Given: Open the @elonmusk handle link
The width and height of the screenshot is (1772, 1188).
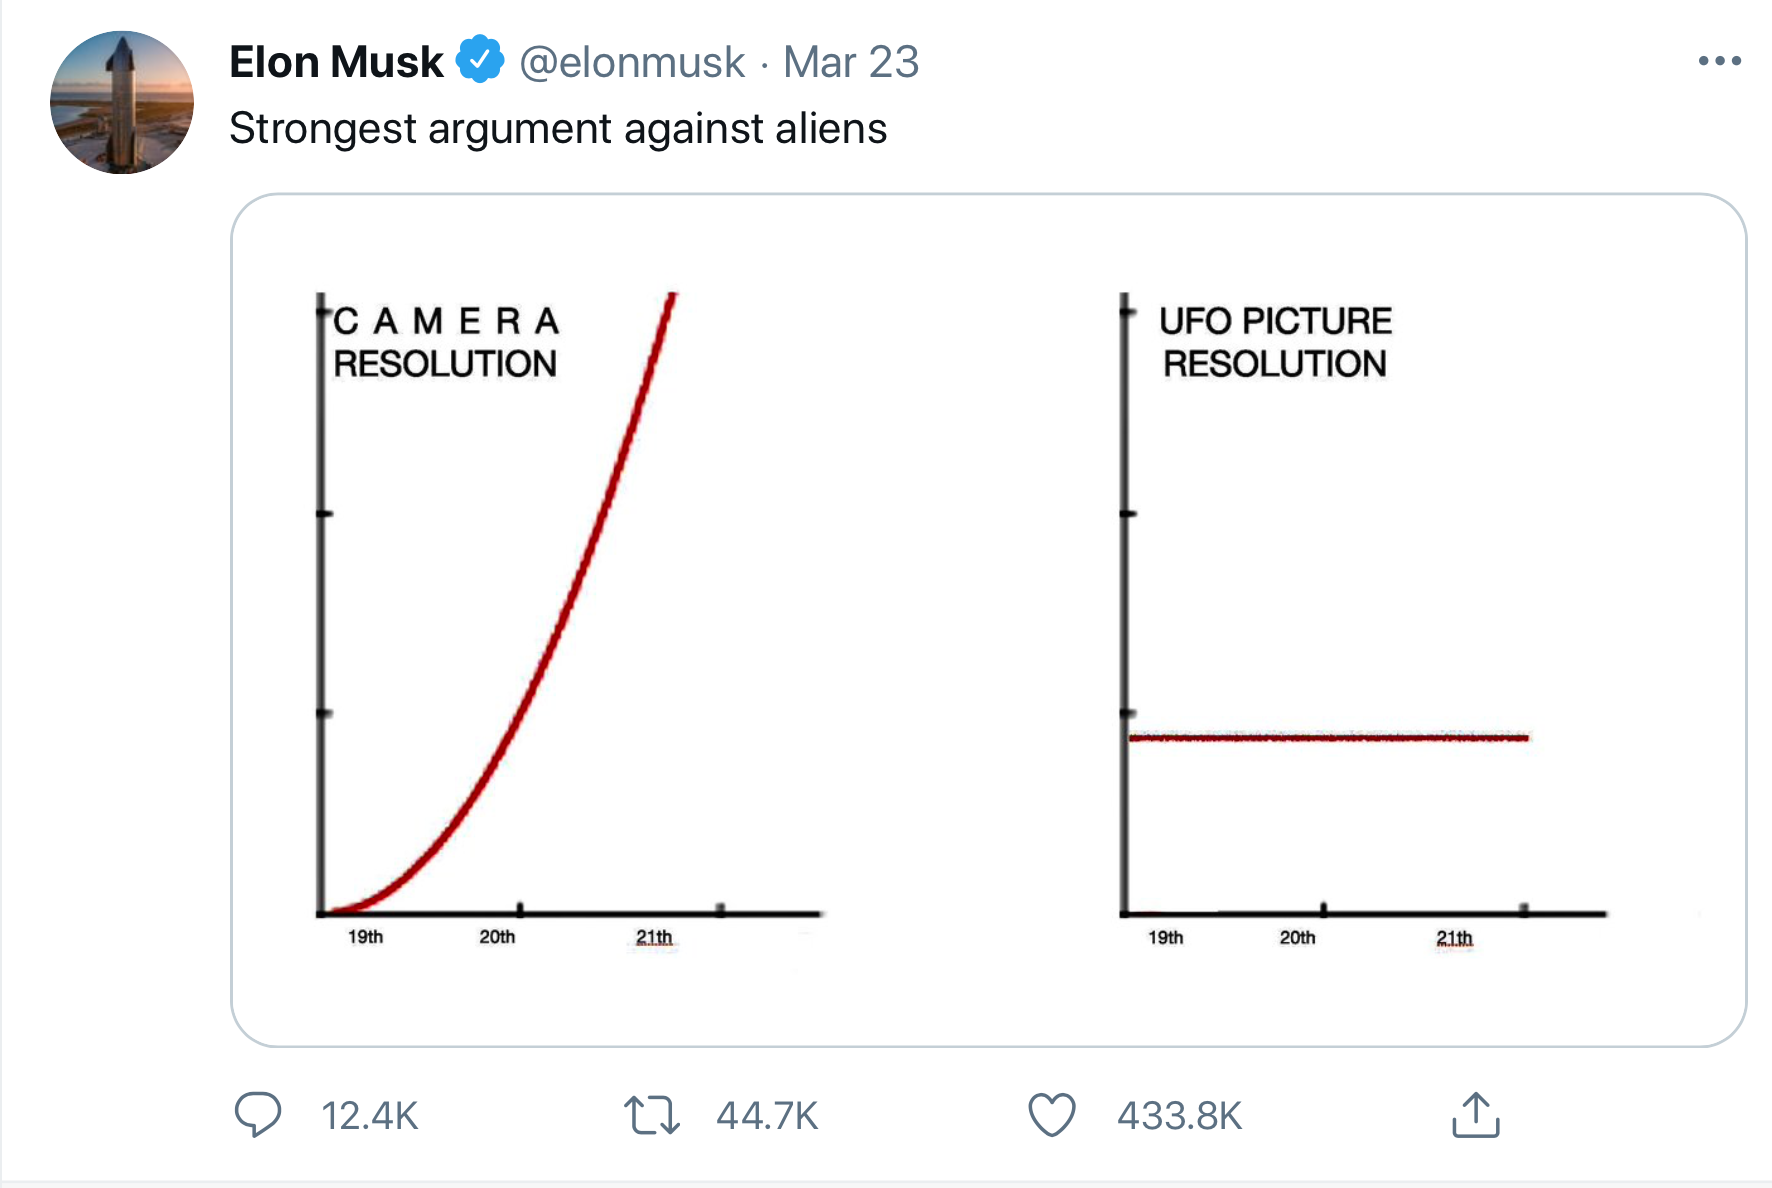Looking at the screenshot, I should point(632,62).
